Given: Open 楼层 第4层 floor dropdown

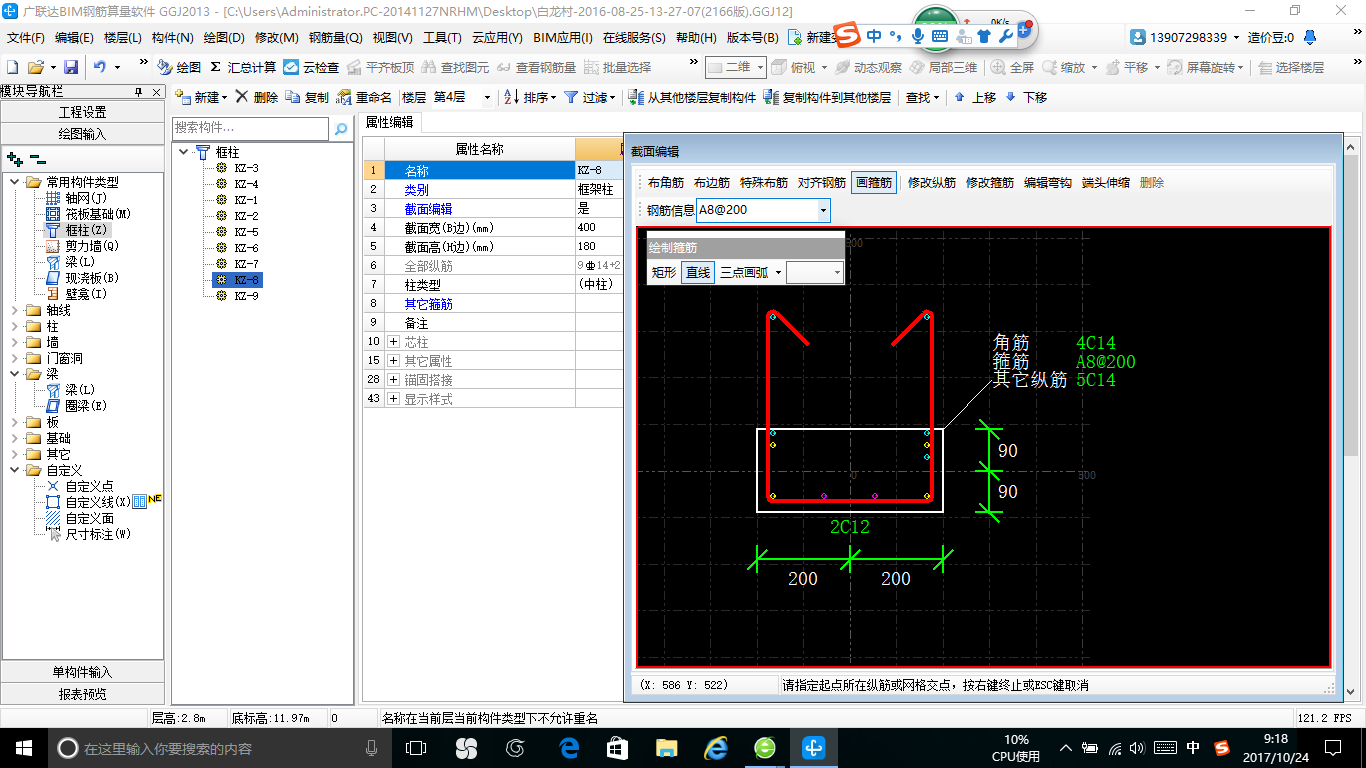Looking at the screenshot, I should coord(487,97).
